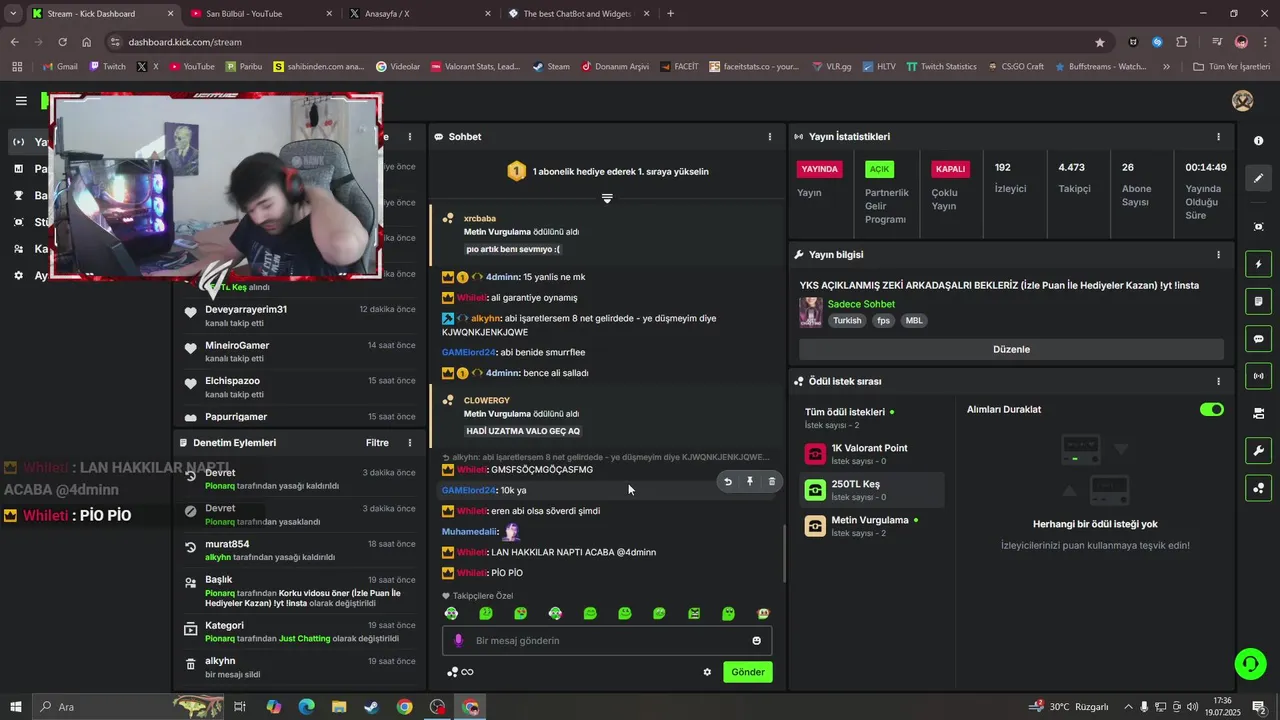Expand hidden bookmarks chevron
Screen dimensions: 1280x720
(x=1166, y=66)
